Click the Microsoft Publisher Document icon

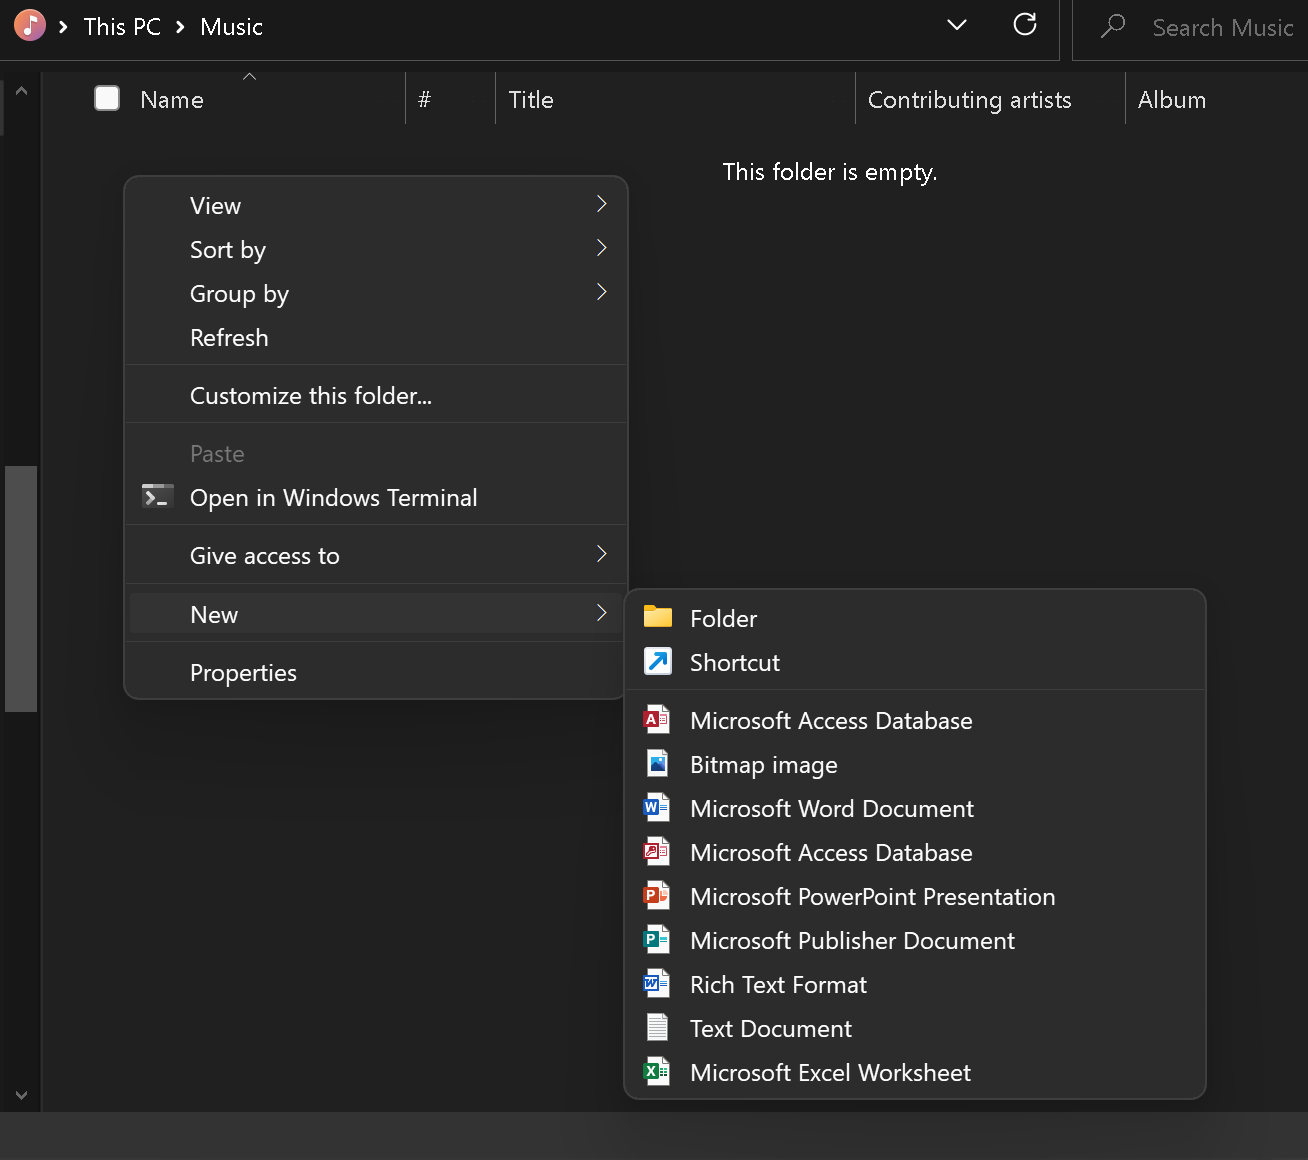657,940
